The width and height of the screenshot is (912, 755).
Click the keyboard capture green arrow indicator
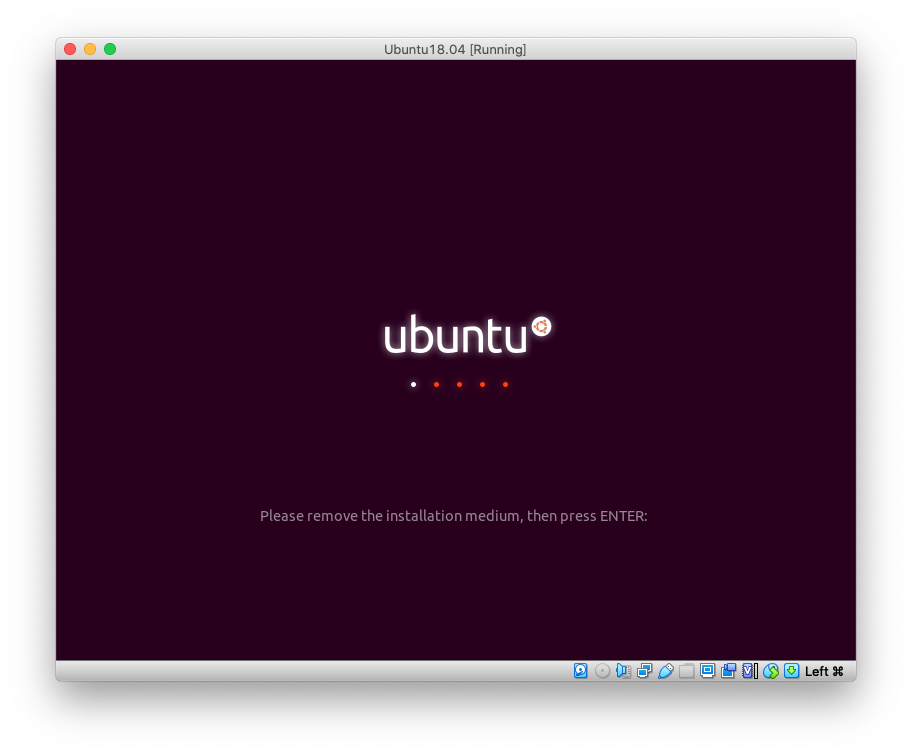(792, 671)
